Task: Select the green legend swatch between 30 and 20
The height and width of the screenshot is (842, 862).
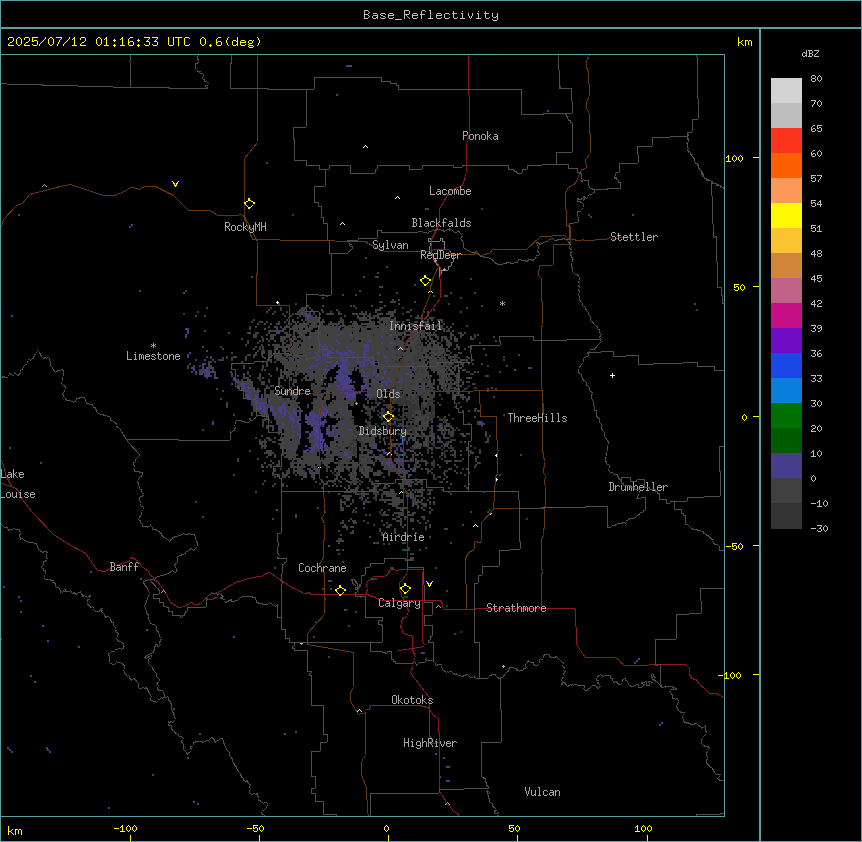Action: 786,416
